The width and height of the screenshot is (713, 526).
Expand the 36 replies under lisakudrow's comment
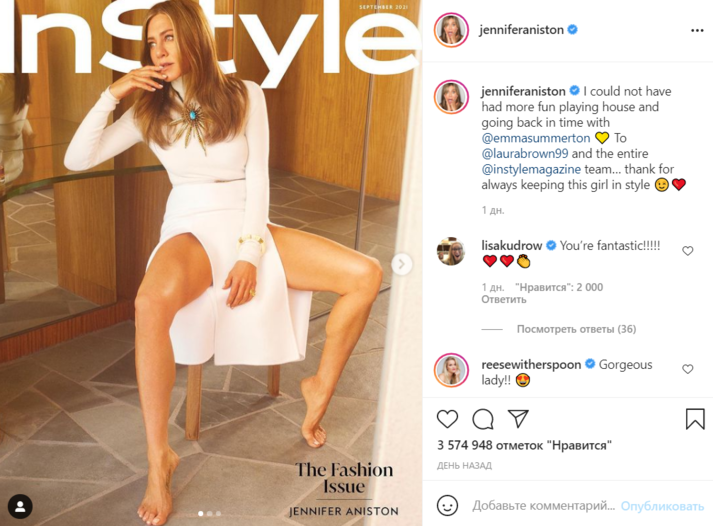point(576,329)
